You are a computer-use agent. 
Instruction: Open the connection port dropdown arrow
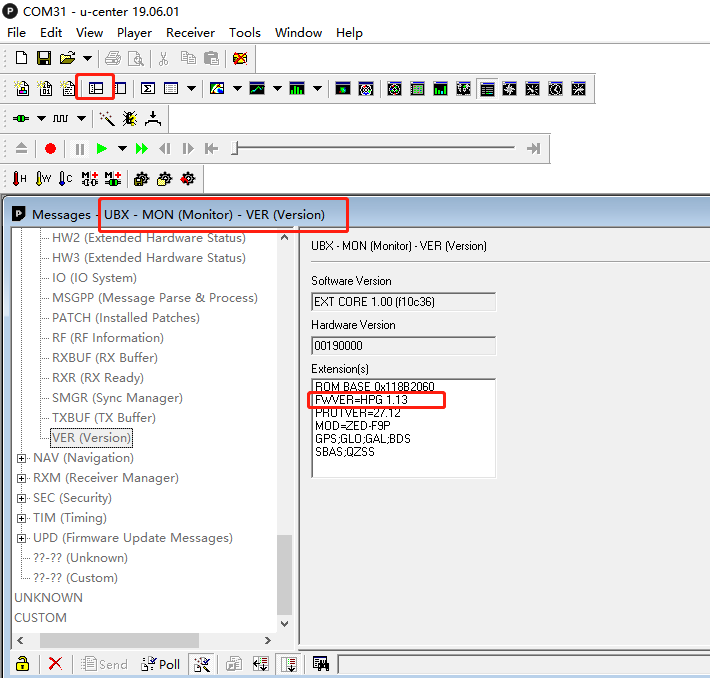click(x=41, y=119)
